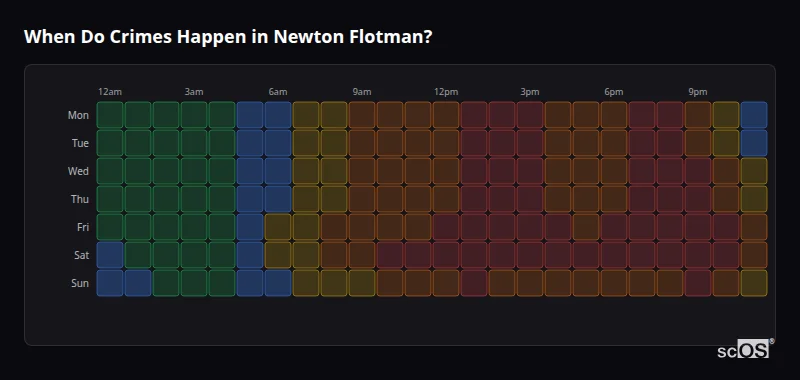Image resolution: width=800 pixels, height=380 pixels.
Task: Click the Wednesday 9pm heatmap cell
Action: point(698,171)
